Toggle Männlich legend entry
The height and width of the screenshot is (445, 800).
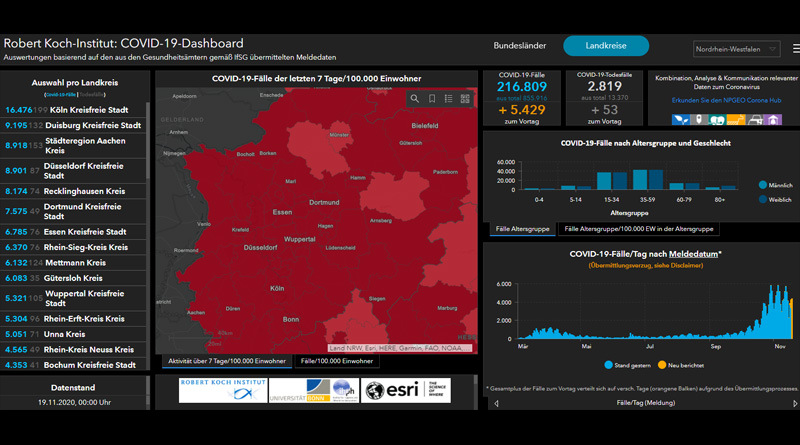tap(776, 185)
